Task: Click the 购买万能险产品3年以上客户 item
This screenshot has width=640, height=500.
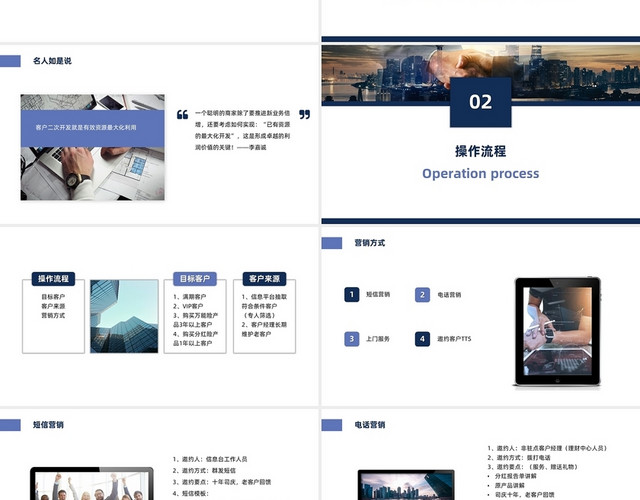Action: (x=196, y=320)
